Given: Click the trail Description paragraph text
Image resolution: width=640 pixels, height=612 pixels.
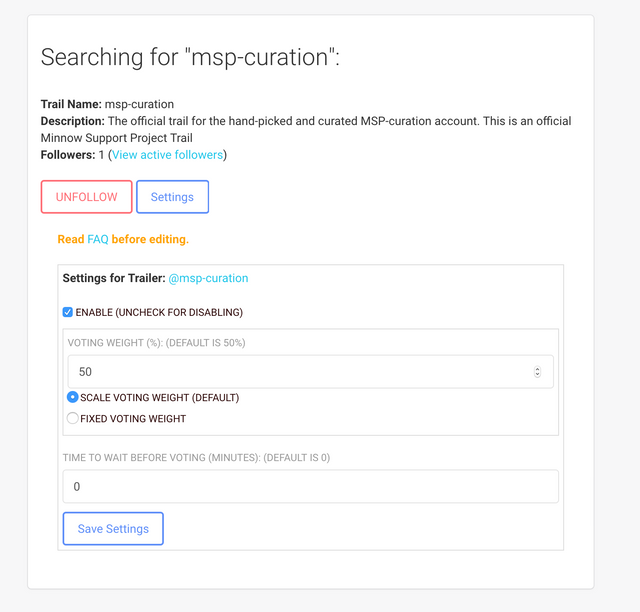Looking at the screenshot, I should pos(306,129).
